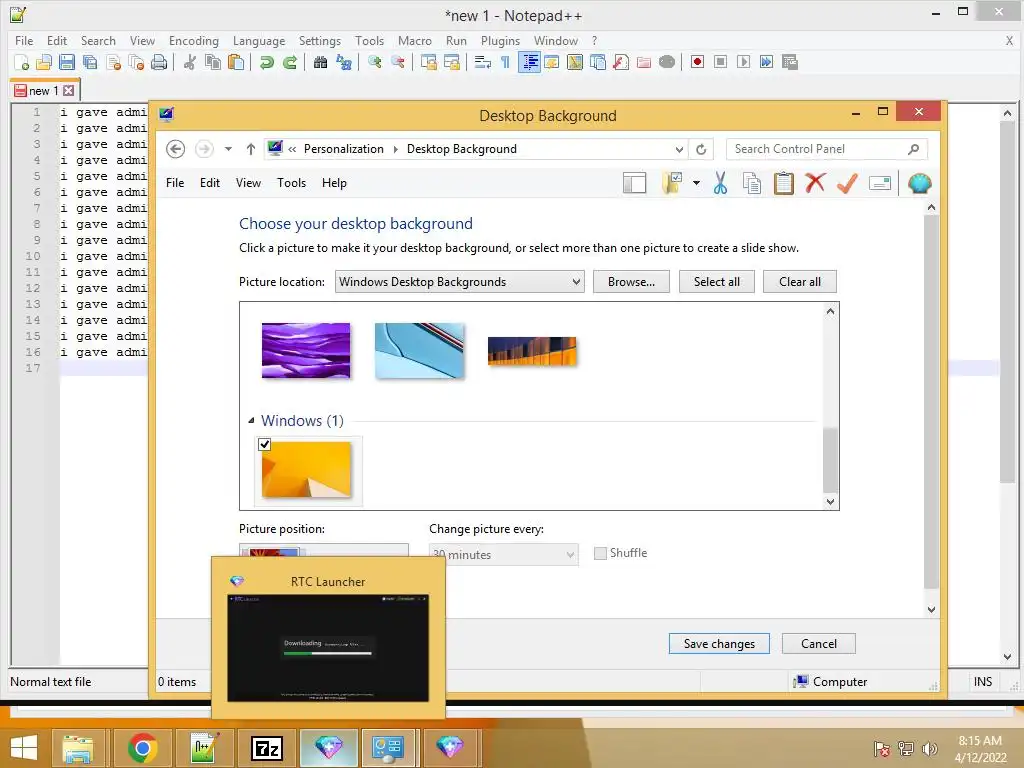Open Google Chrome from the taskbar
Viewport: 1024px width, 768px height.
142,748
